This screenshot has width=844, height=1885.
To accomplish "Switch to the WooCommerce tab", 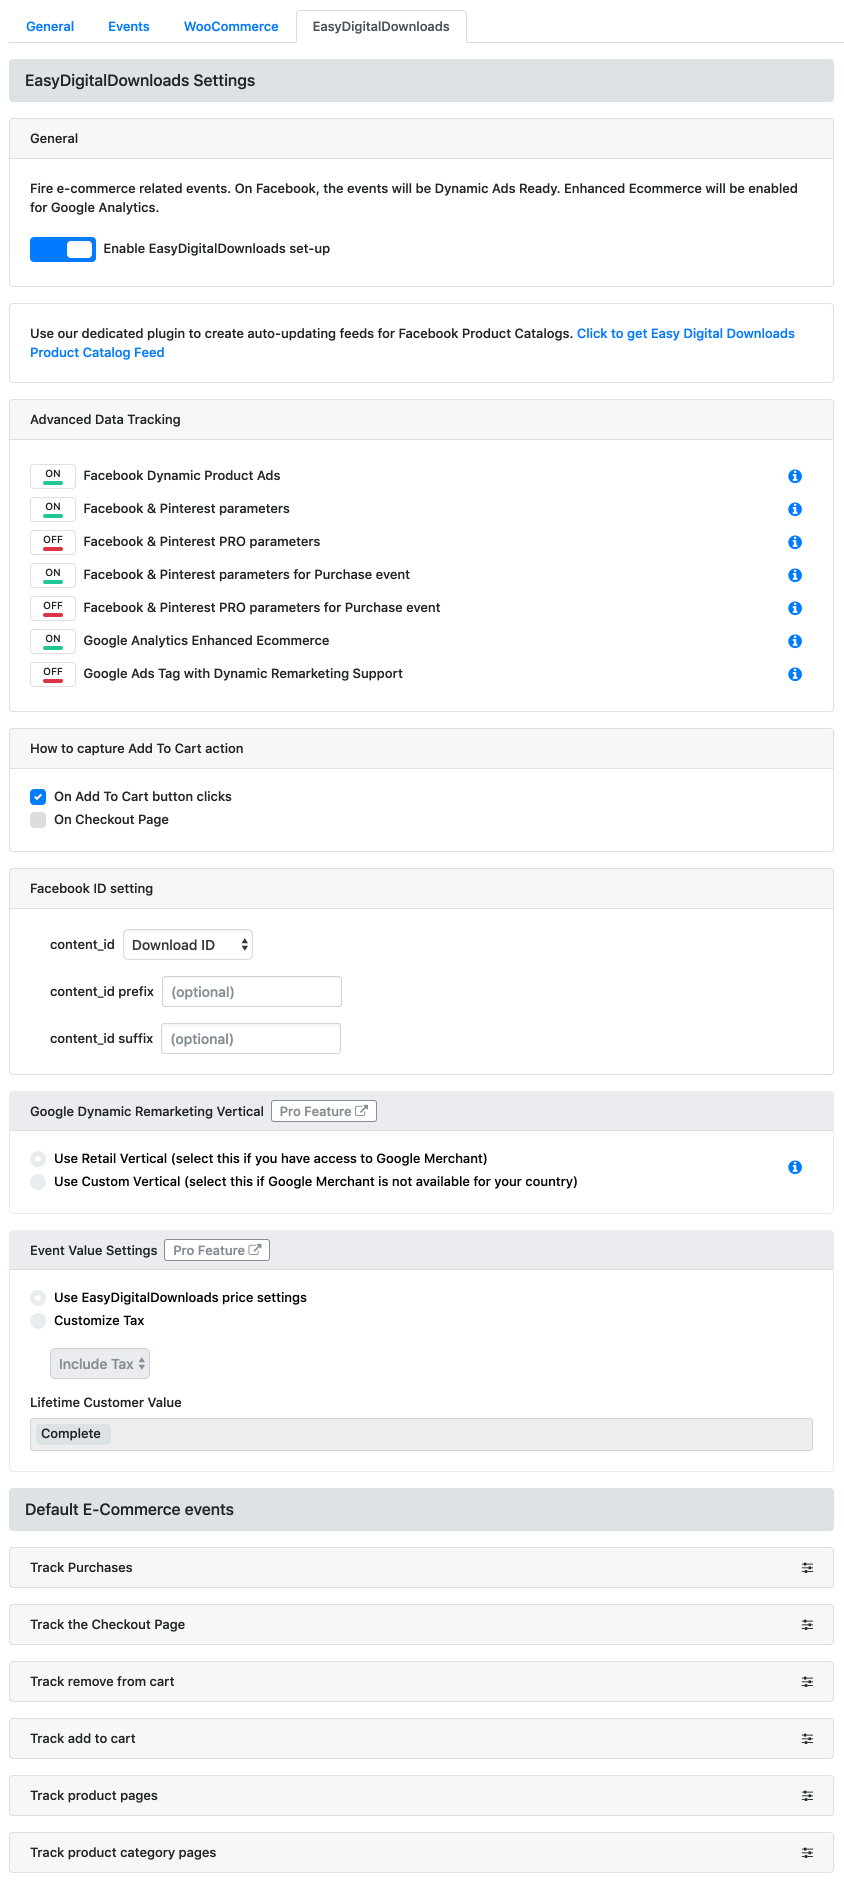I will click(231, 27).
